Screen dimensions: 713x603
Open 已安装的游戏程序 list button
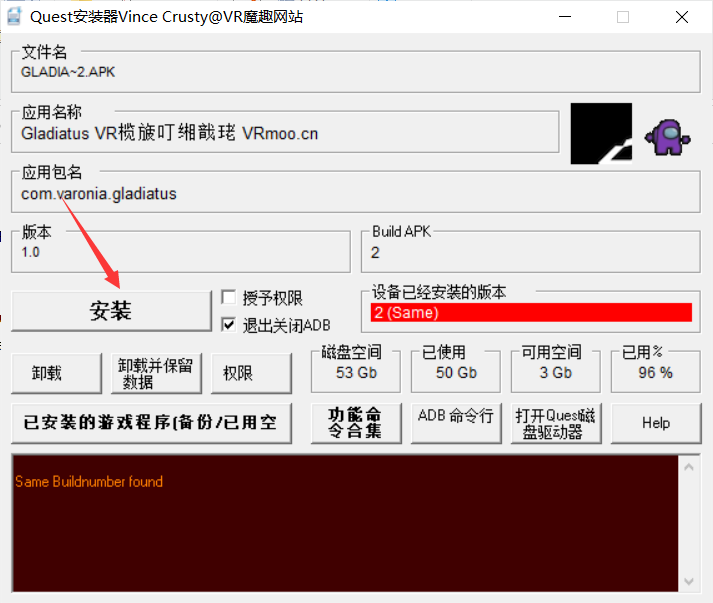point(151,423)
